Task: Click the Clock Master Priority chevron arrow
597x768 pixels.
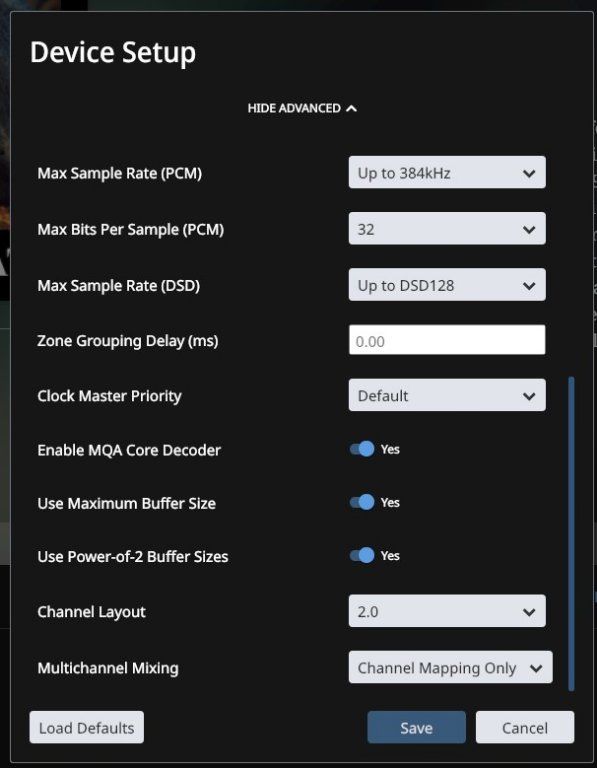Action: click(x=529, y=396)
